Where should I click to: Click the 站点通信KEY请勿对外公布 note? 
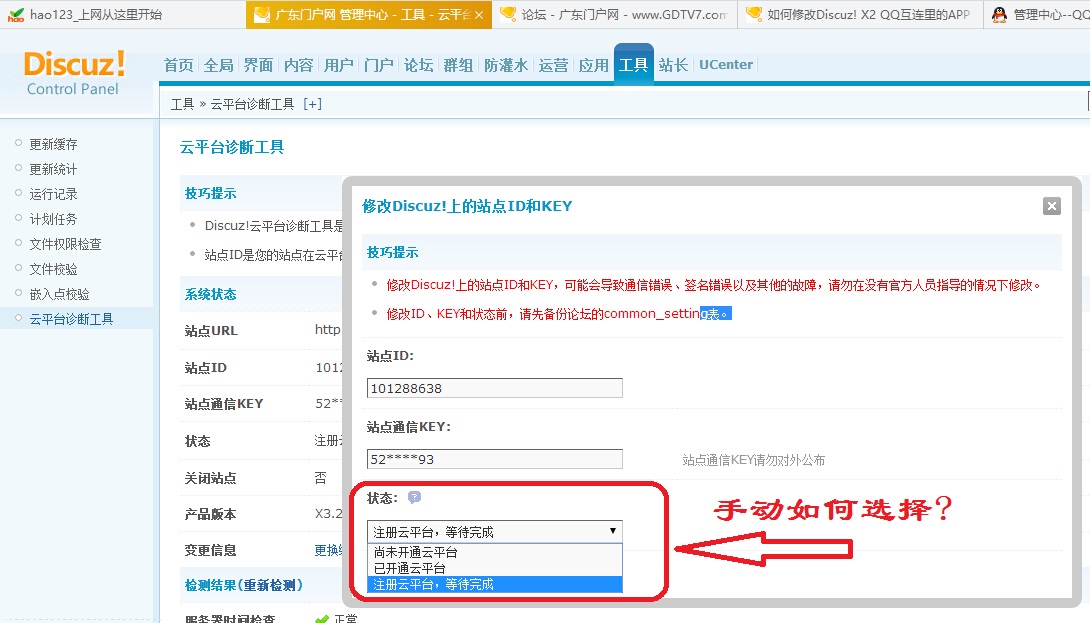point(754,460)
